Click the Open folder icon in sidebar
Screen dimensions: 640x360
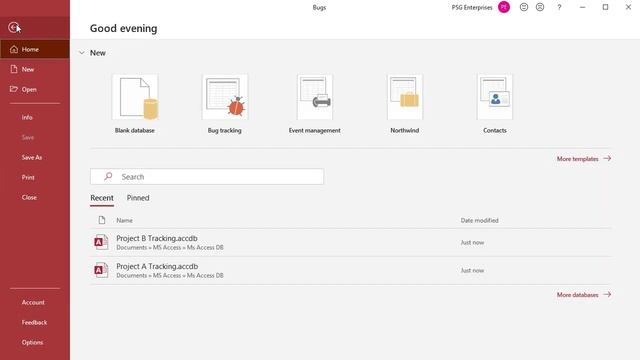[x=14, y=89]
